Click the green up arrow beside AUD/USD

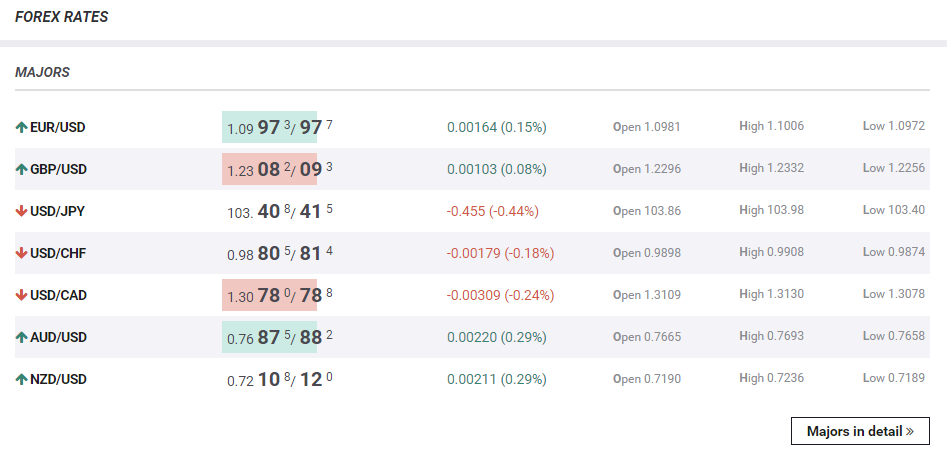pyautogui.click(x=21, y=337)
